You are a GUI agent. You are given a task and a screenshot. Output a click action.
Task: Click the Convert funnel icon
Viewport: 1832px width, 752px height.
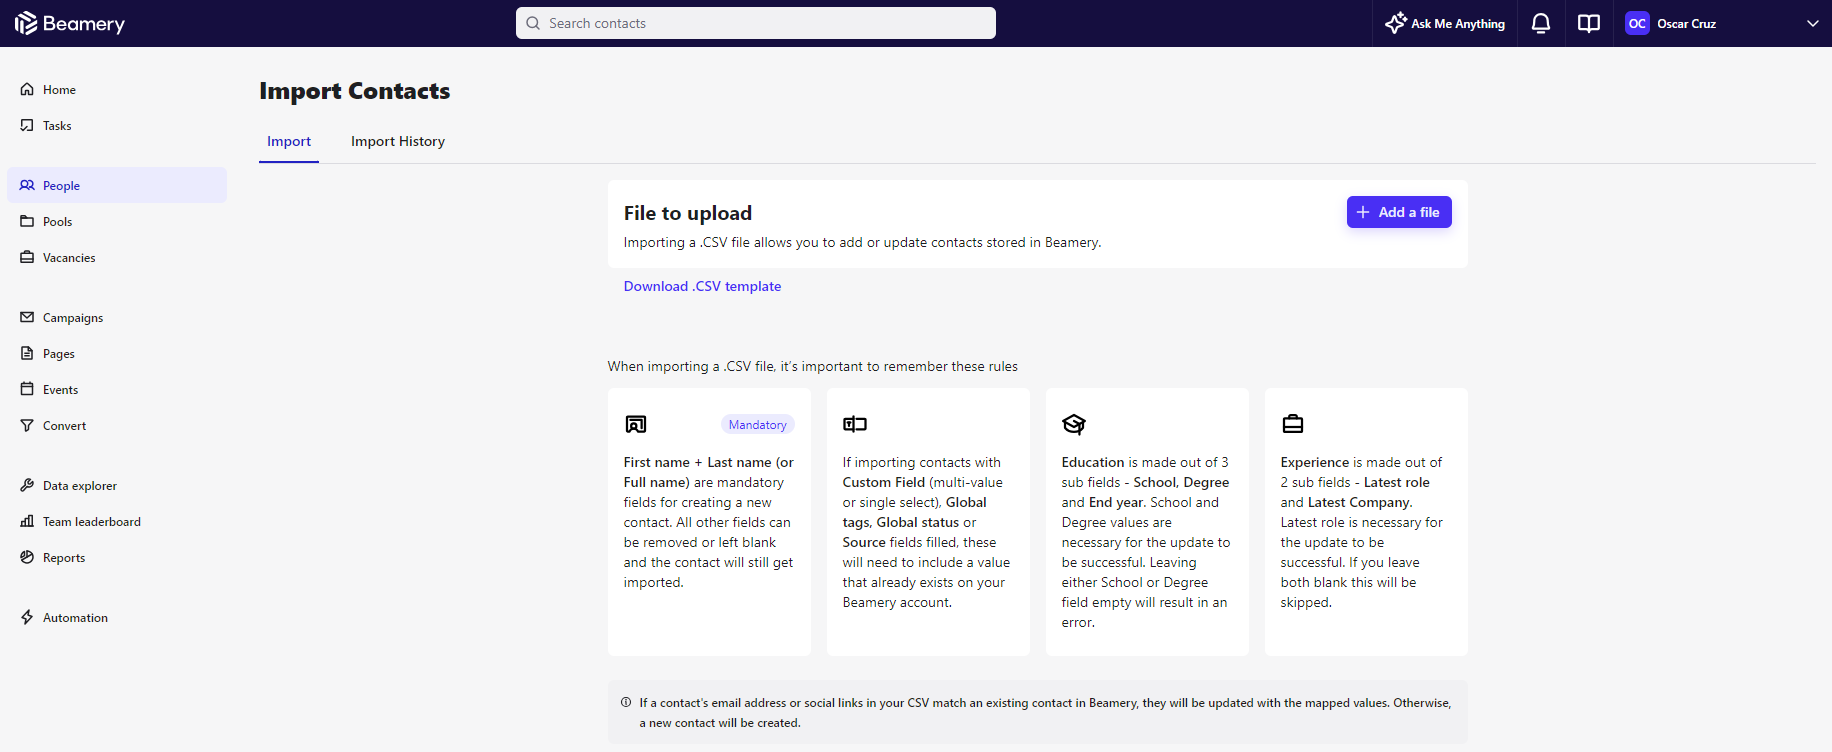point(27,425)
